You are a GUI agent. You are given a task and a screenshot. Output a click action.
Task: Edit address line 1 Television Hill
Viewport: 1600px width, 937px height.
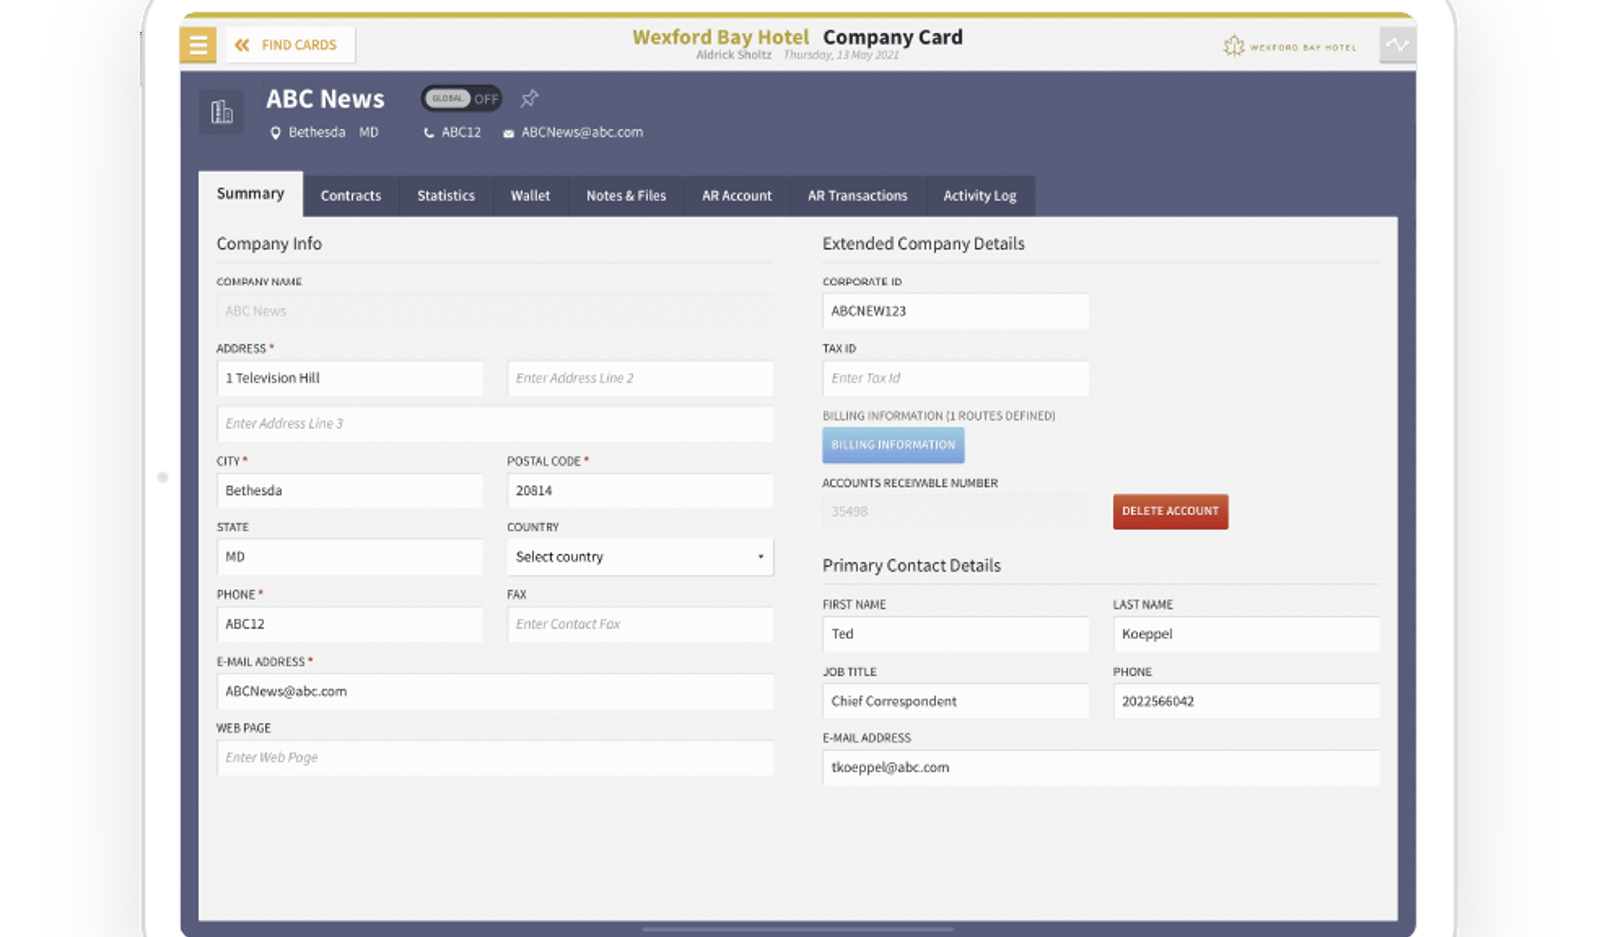click(x=350, y=378)
